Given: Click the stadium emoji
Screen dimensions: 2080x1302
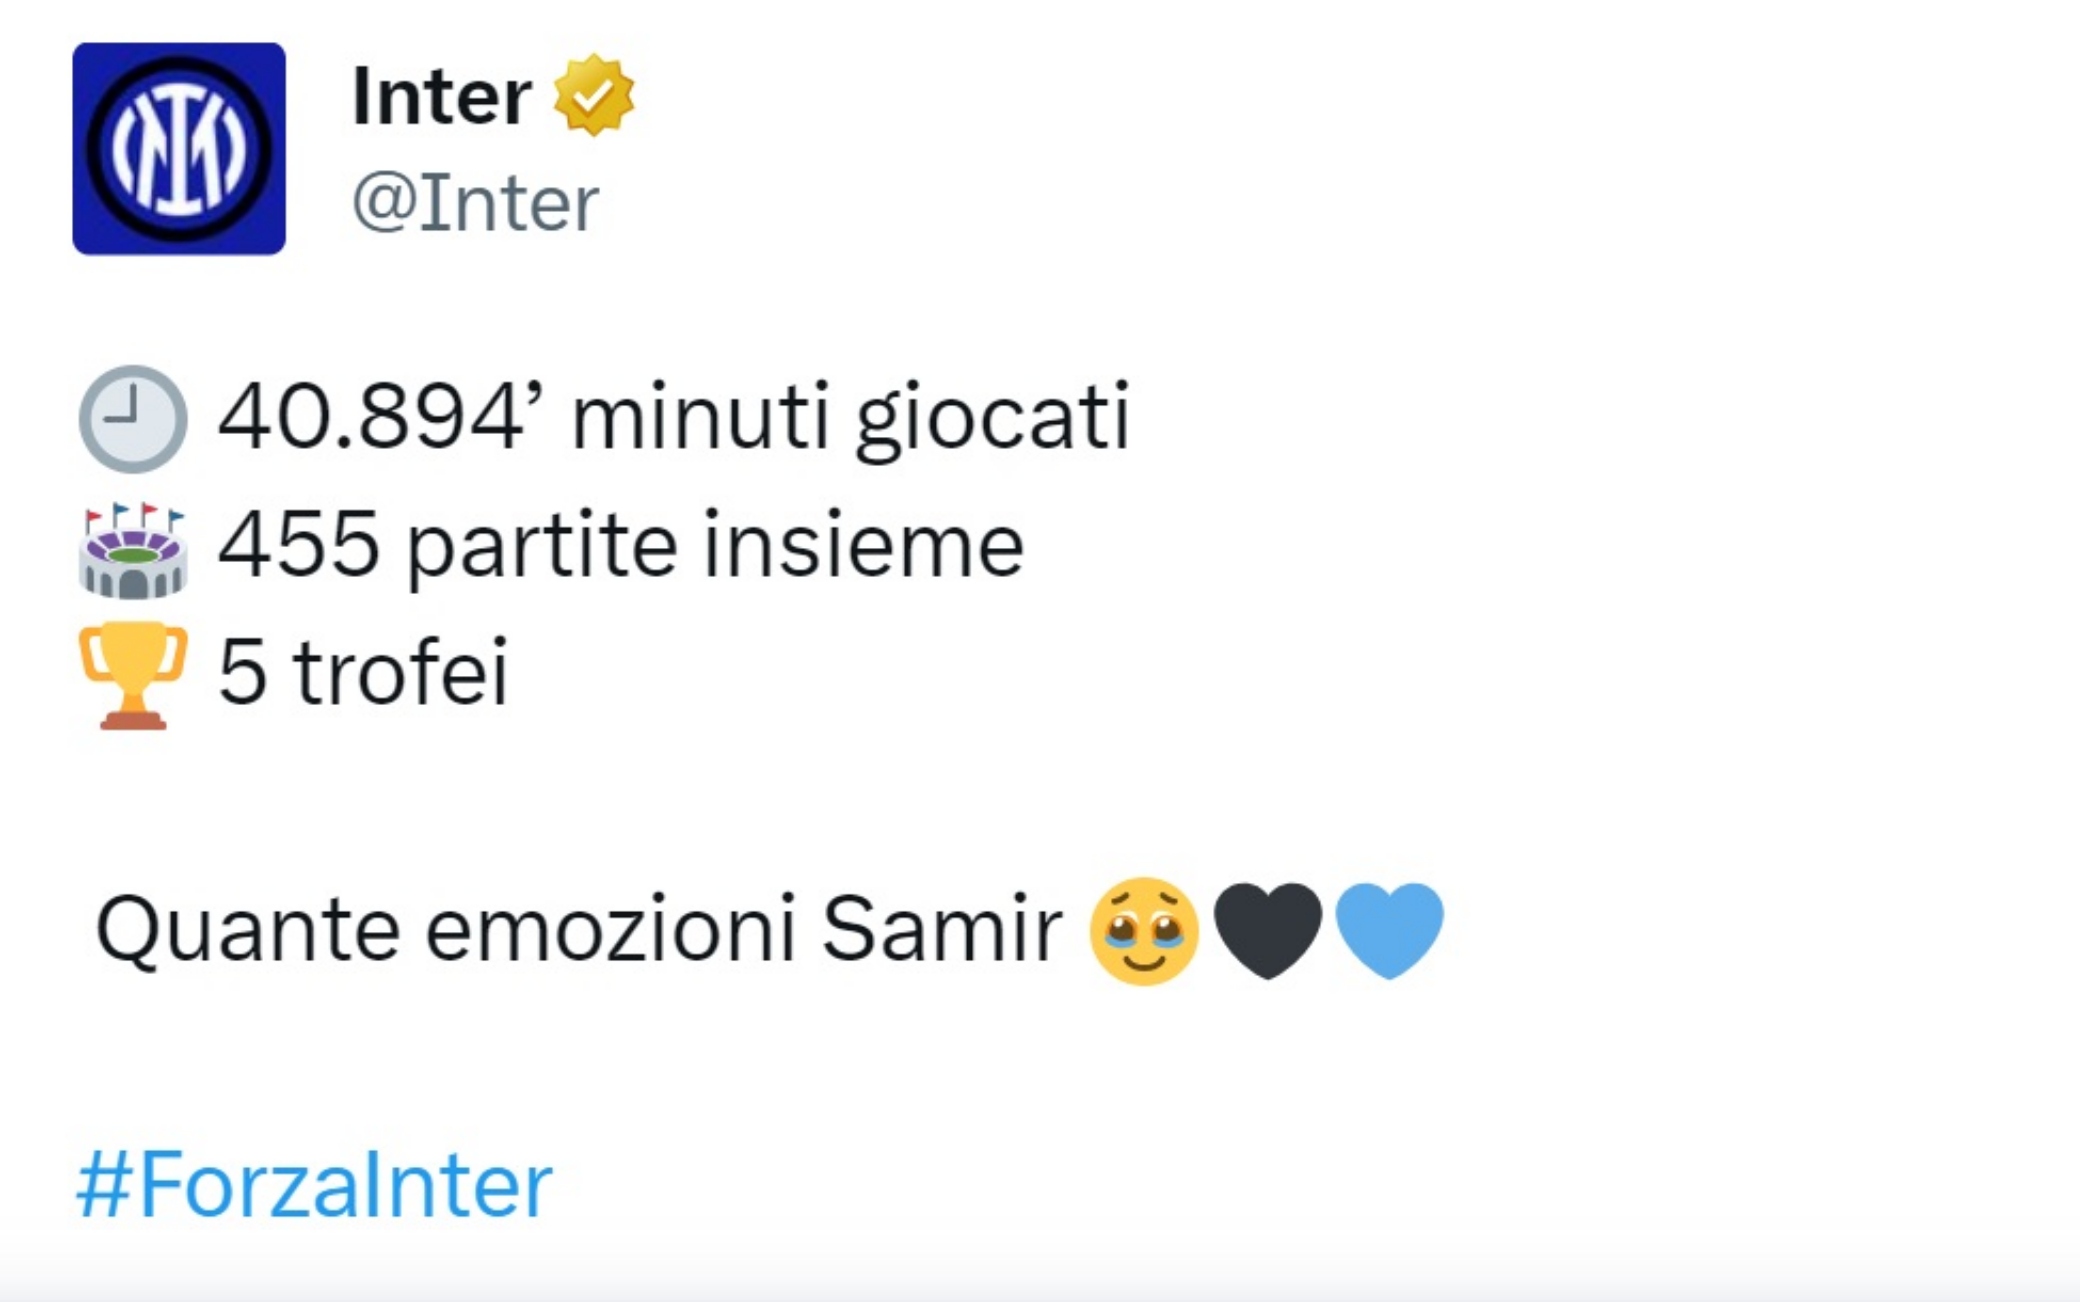Looking at the screenshot, I should pyautogui.click(x=133, y=549).
